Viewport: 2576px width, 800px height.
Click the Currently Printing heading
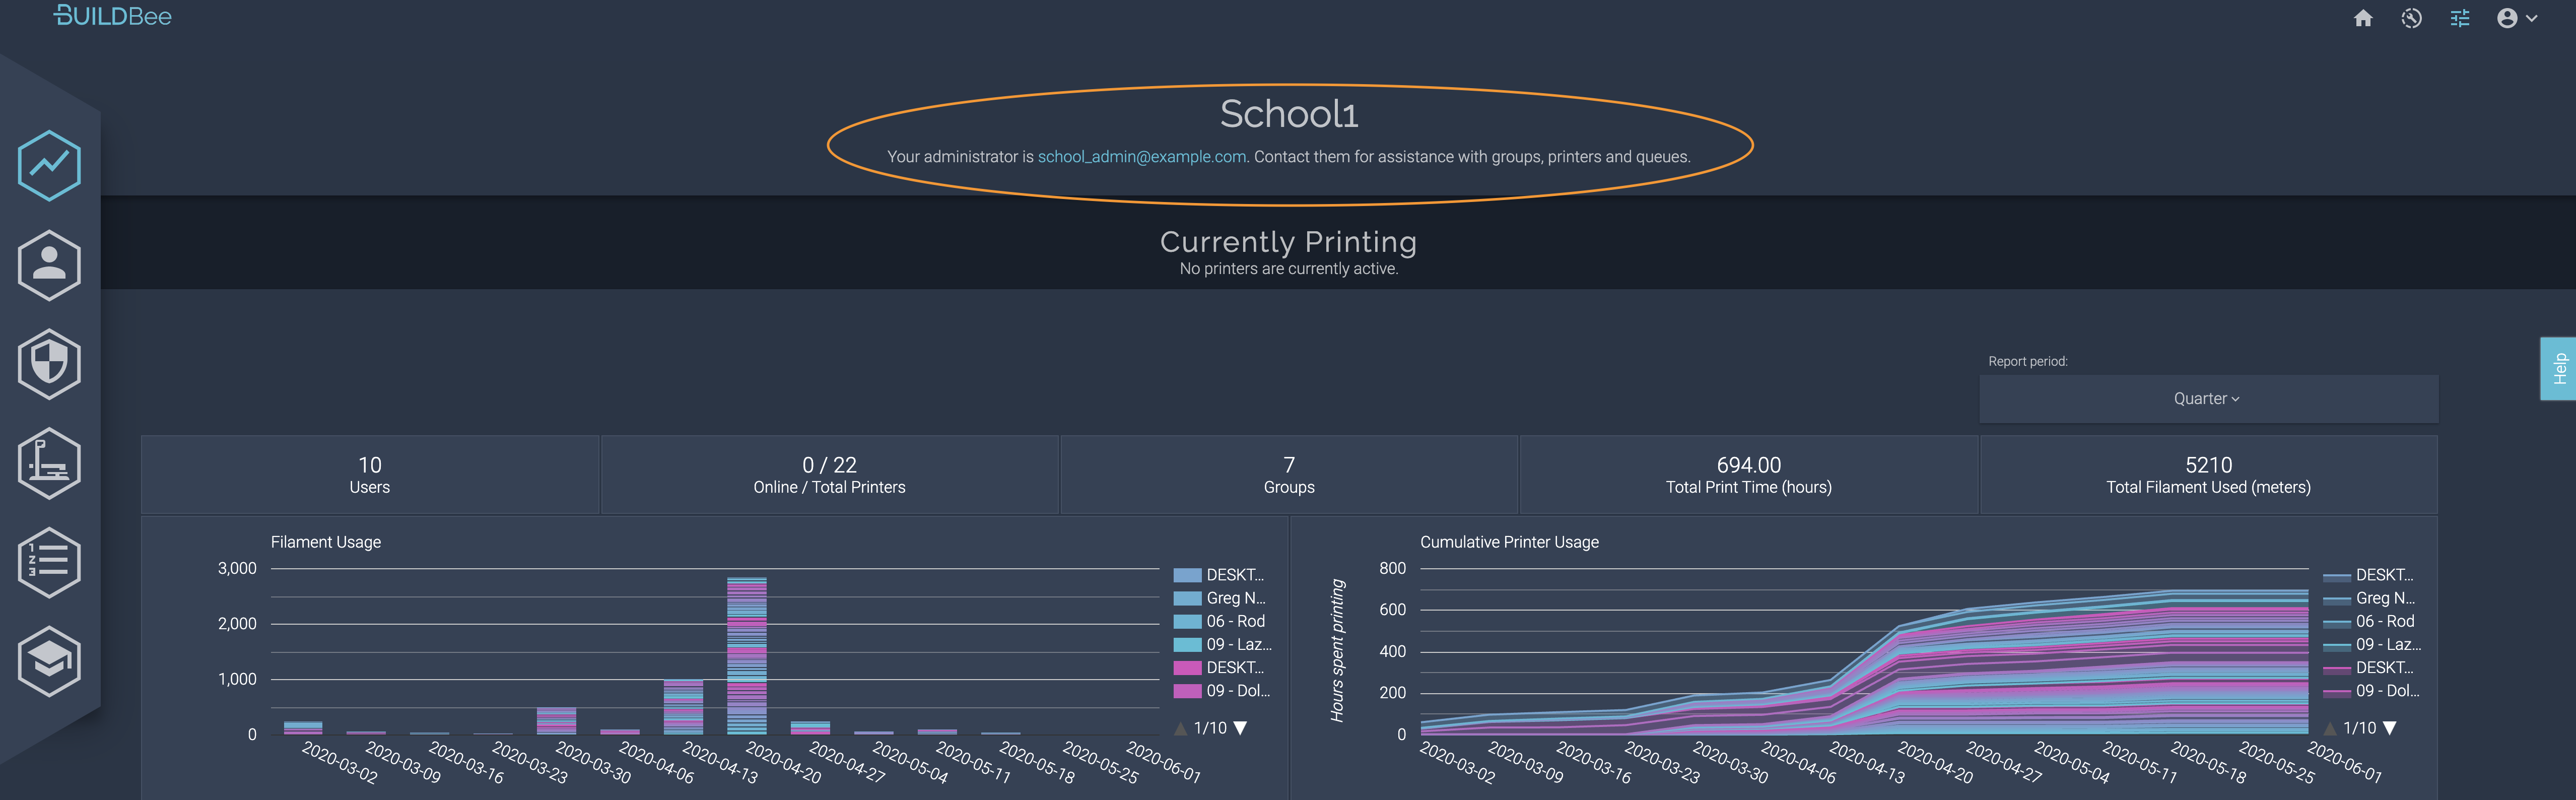(x=1288, y=242)
